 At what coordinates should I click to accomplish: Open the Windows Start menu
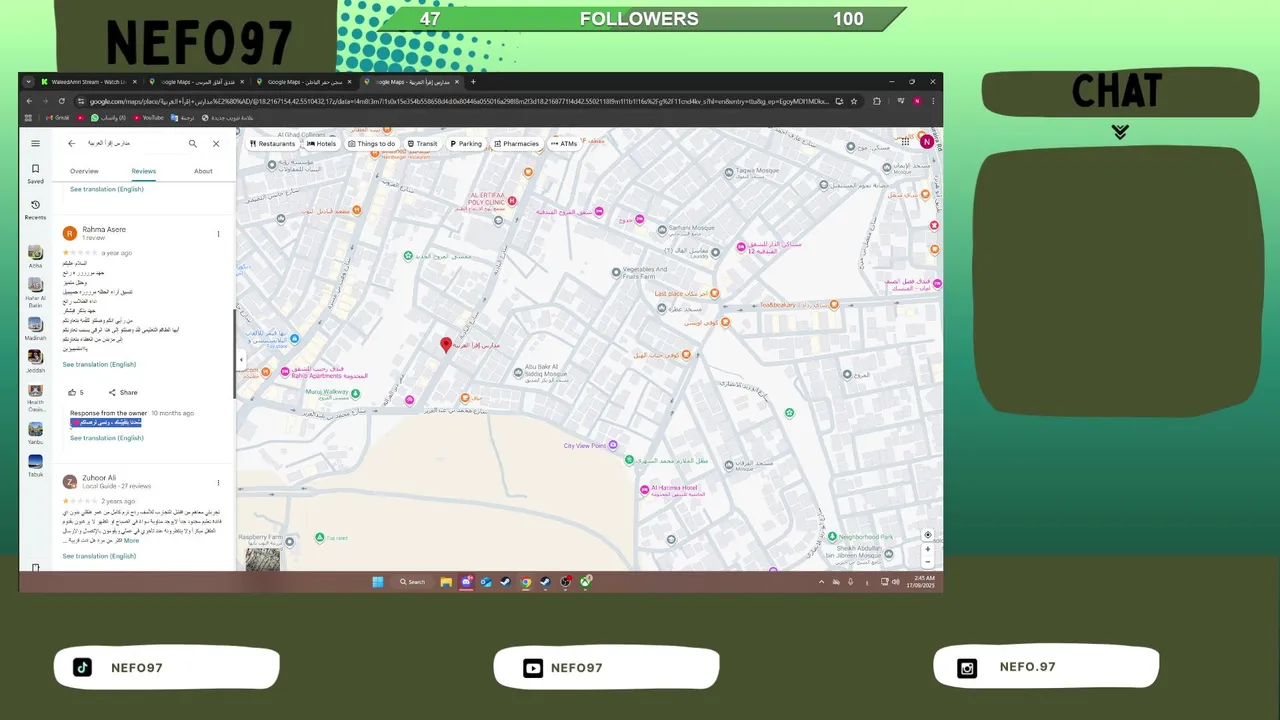coord(378,582)
